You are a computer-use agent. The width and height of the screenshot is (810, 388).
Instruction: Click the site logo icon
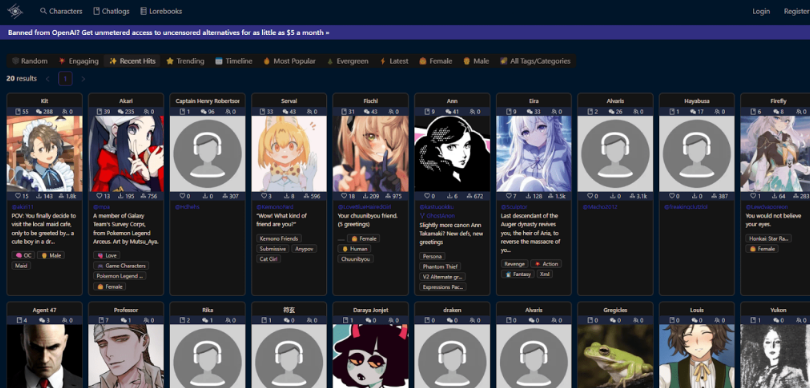pos(15,11)
